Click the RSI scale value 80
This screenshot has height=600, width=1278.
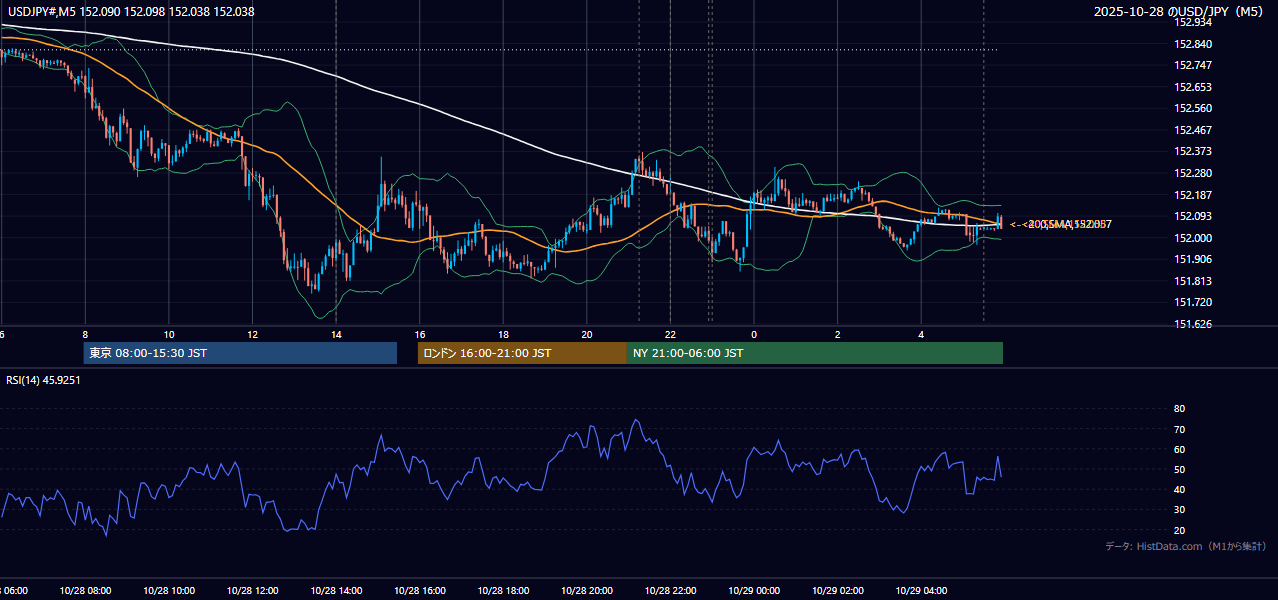tap(1179, 409)
